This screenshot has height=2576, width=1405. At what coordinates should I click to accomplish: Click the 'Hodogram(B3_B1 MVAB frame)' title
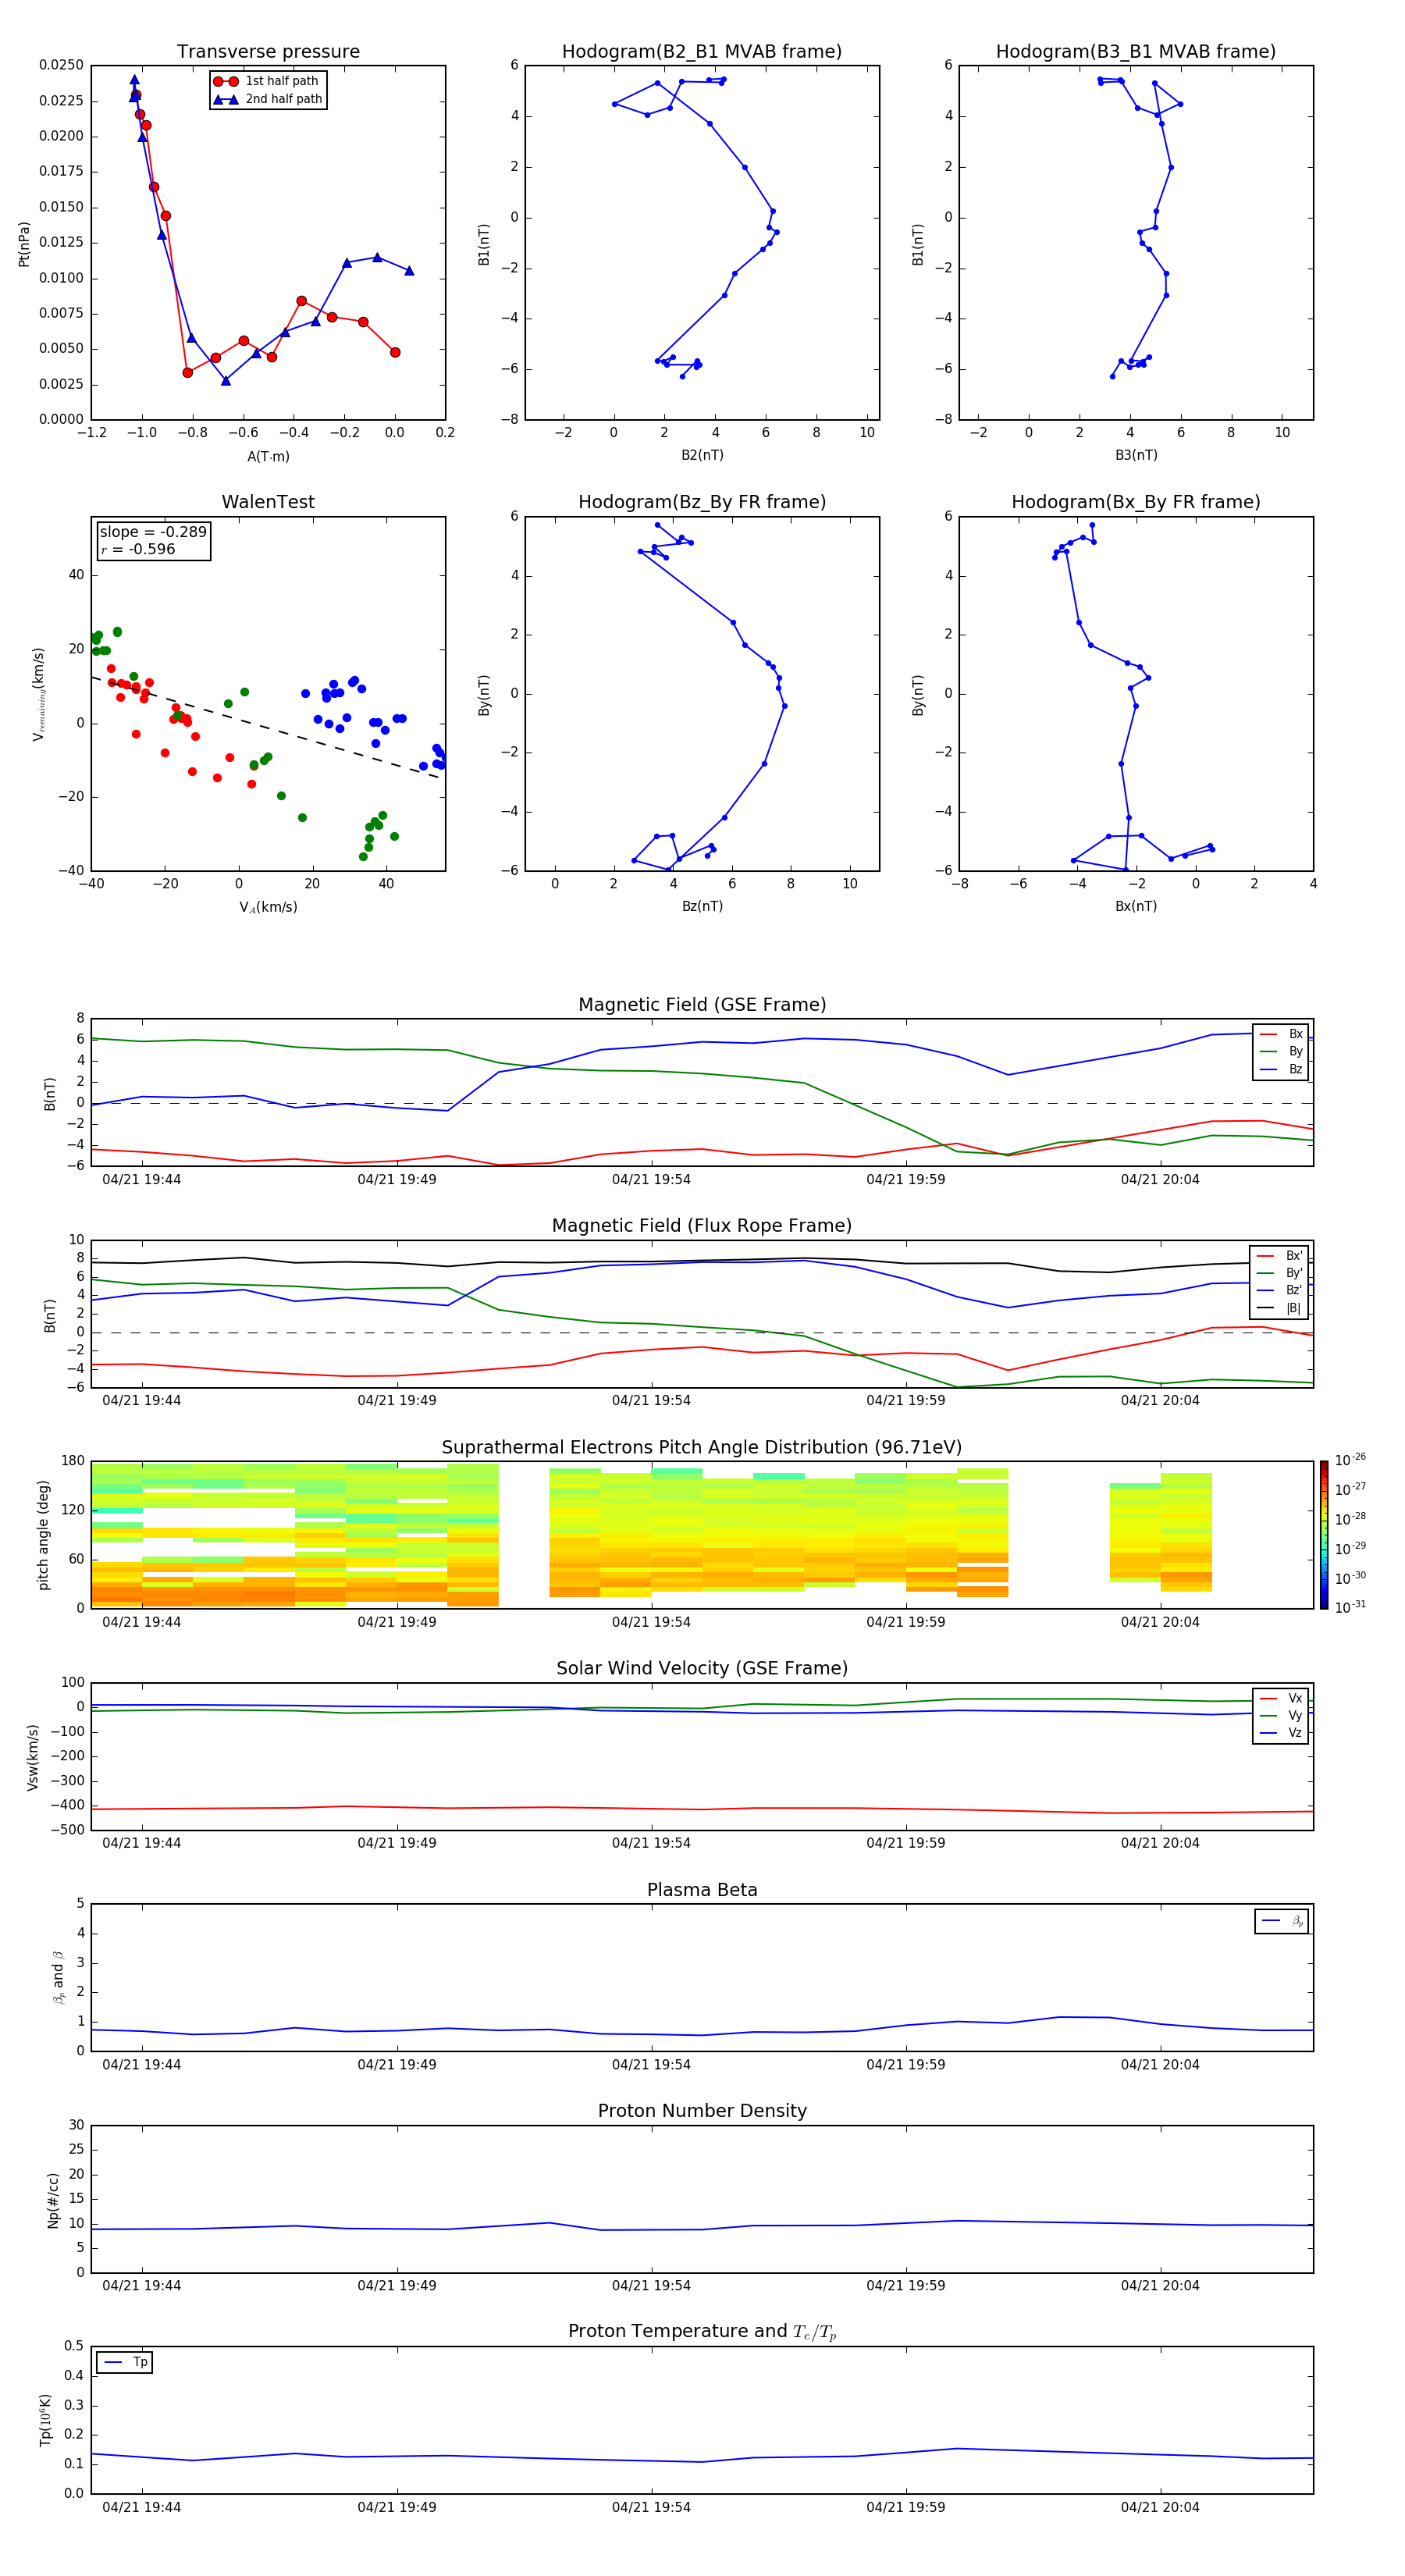(1136, 51)
